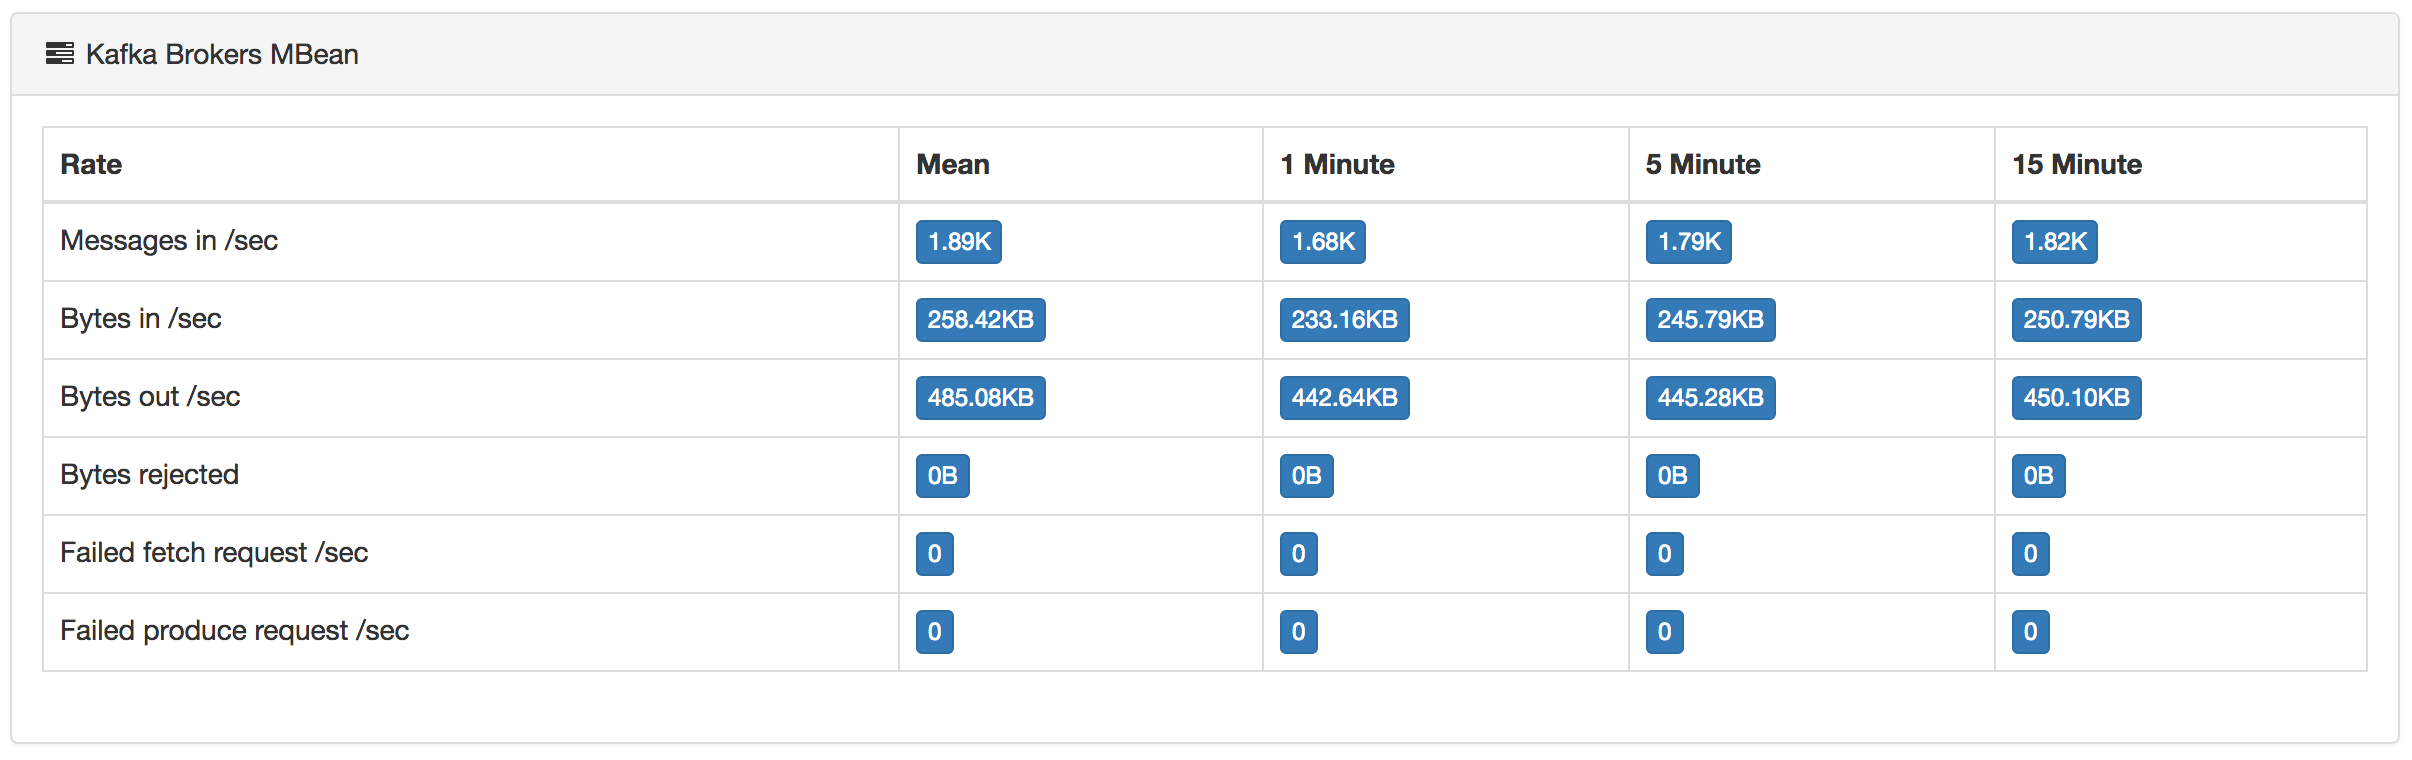Click the 1.68K one-minute messages badge
Screen dimensions: 2412x760
tap(1323, 242)
